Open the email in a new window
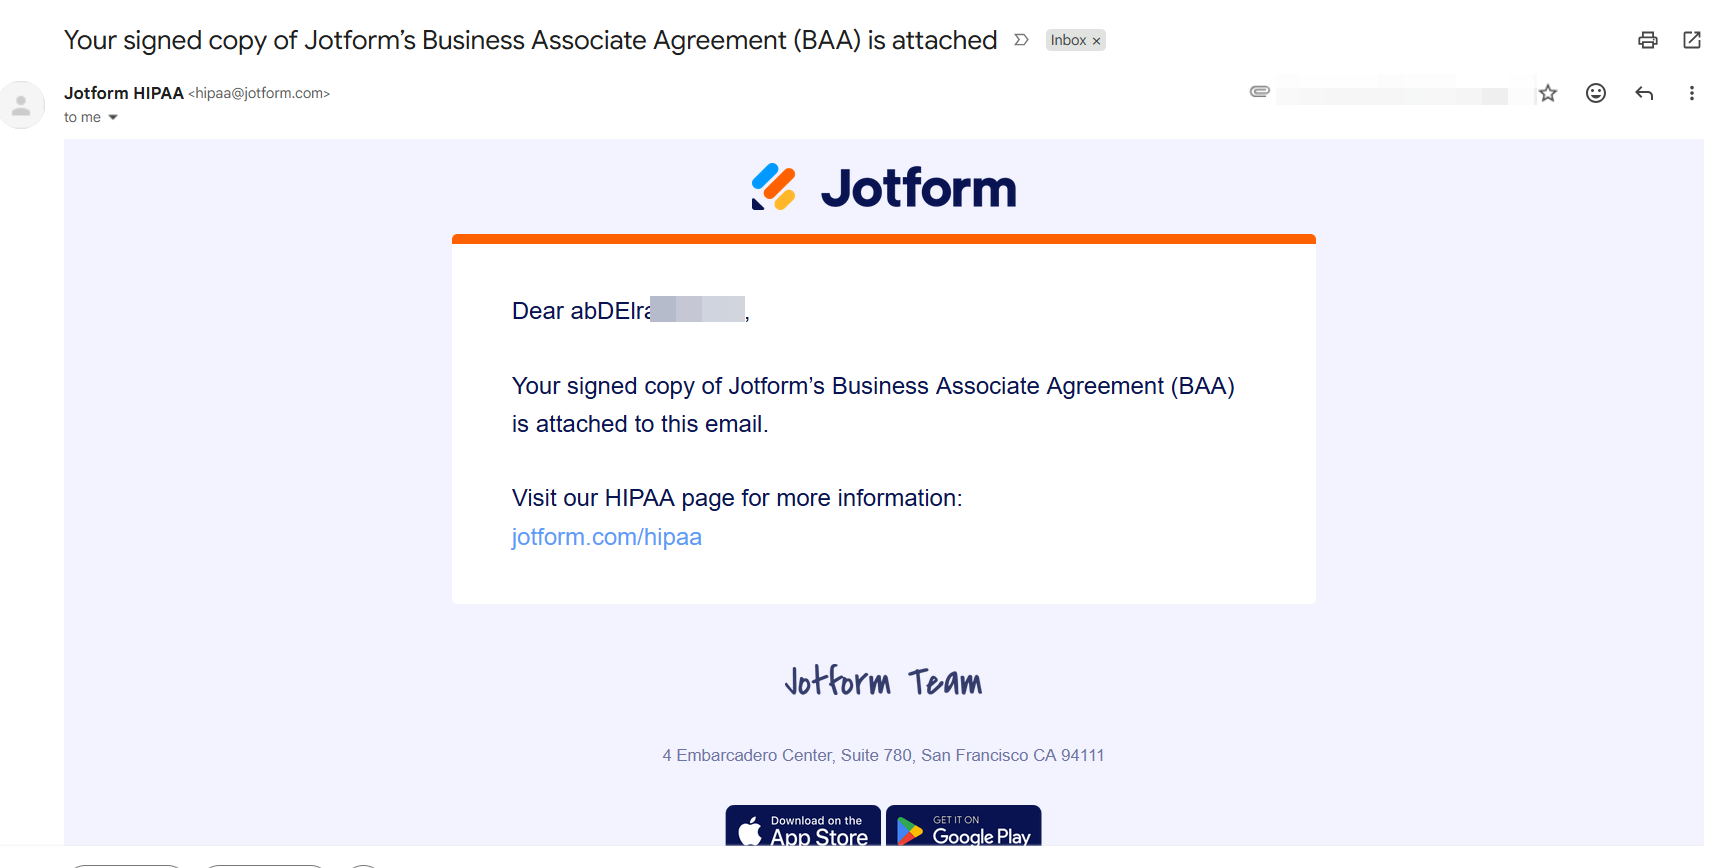This screenshot has height=868, width=1710. point(1692,40)
